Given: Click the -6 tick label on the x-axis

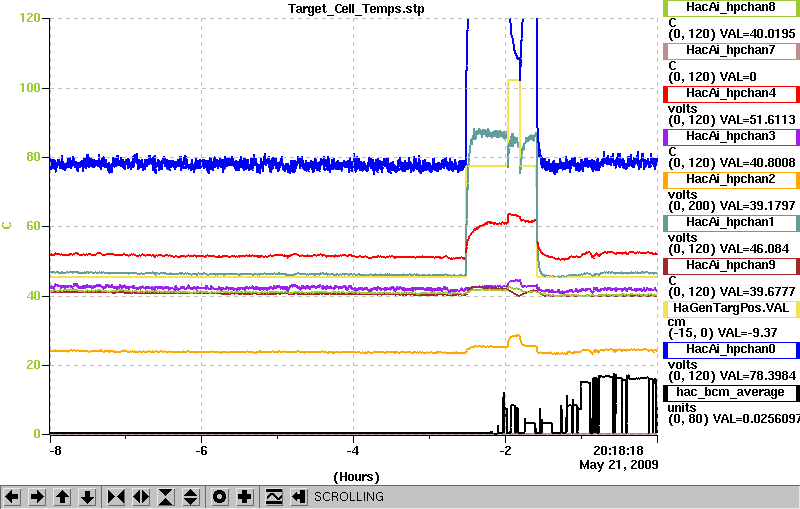Looking at the screenshot, I should point(202,451).
